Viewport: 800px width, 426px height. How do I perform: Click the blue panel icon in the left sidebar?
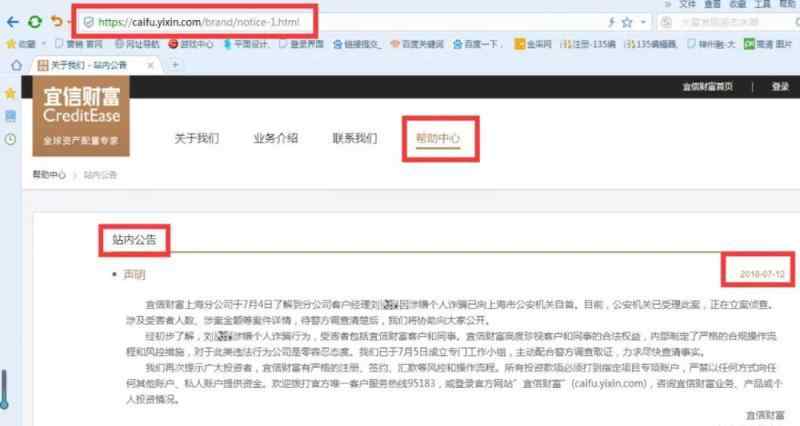(10, 116)
